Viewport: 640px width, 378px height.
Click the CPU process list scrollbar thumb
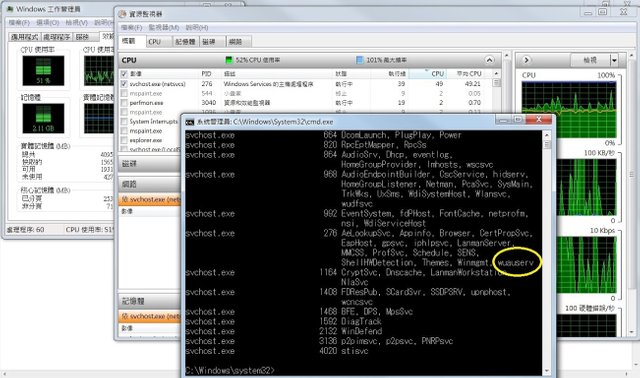pos(496,82)
